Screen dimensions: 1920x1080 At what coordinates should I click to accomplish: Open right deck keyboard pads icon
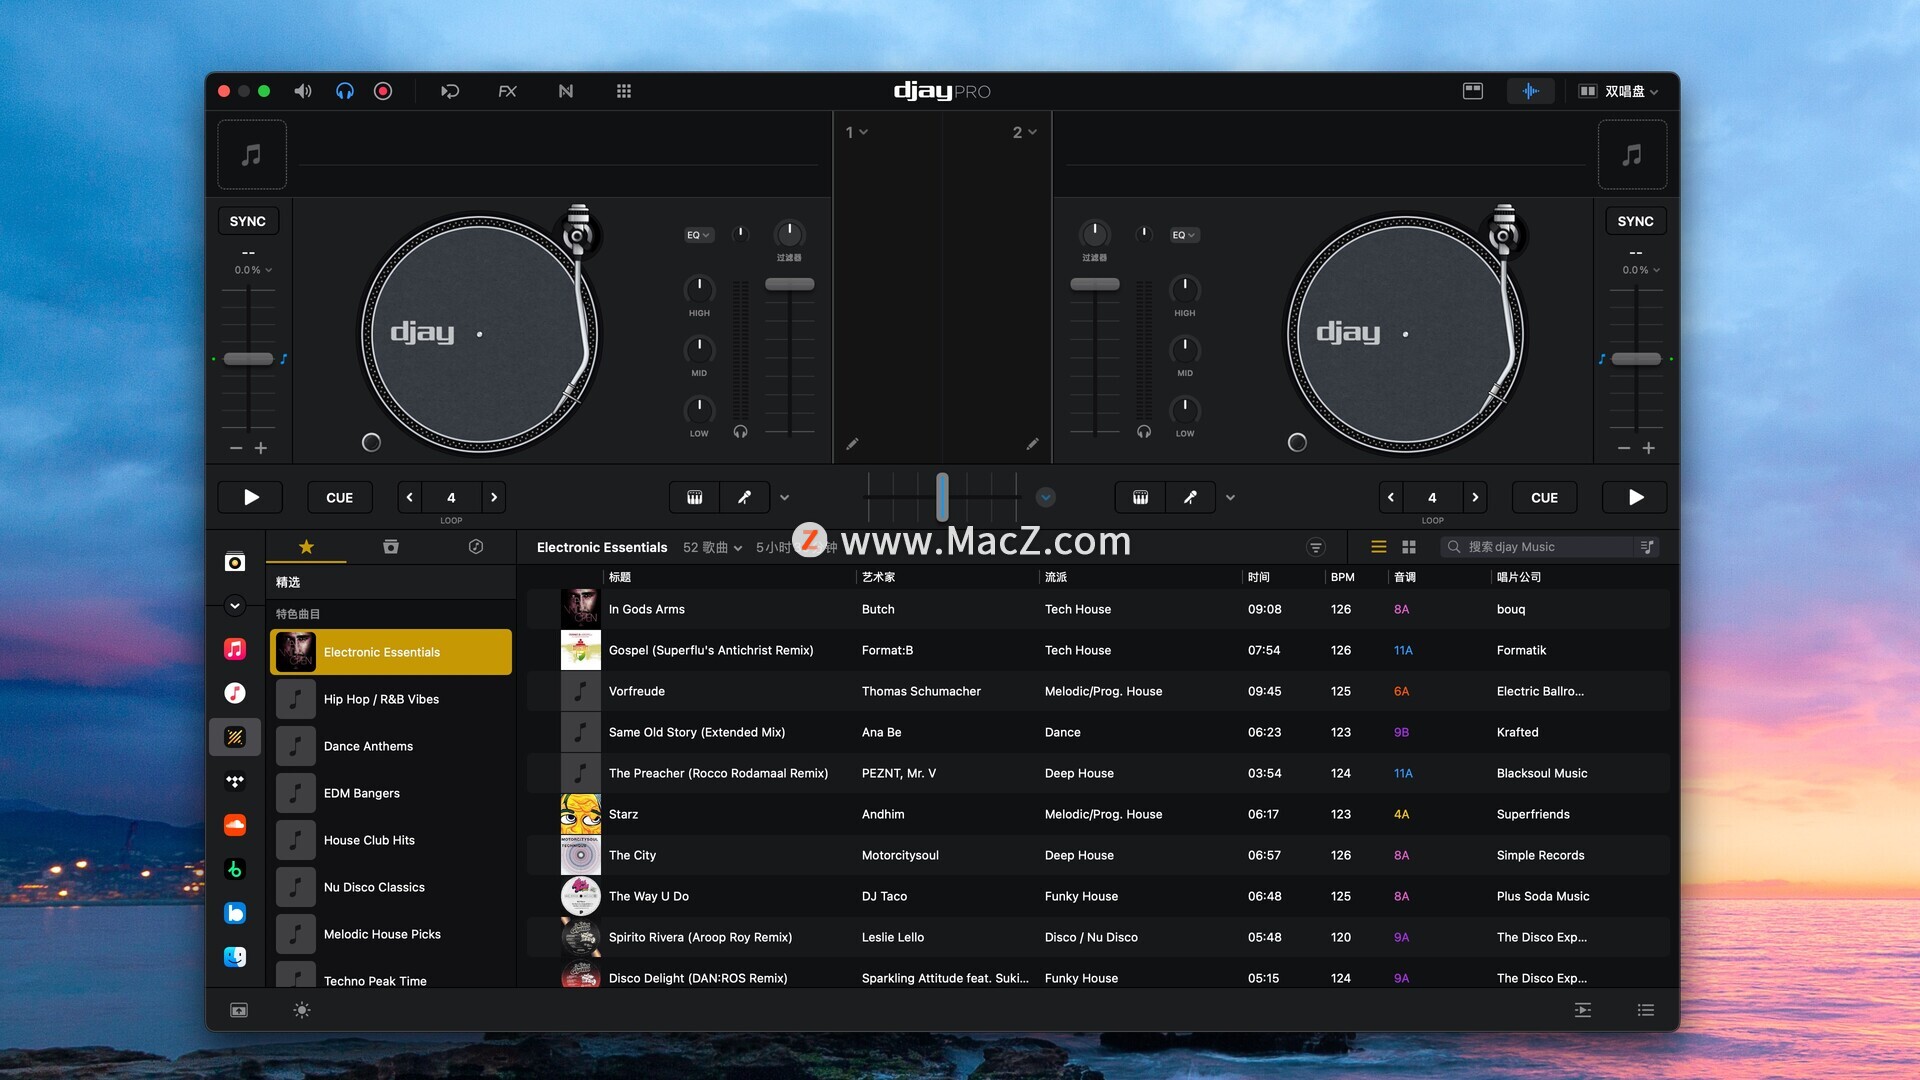point(1140,497)
